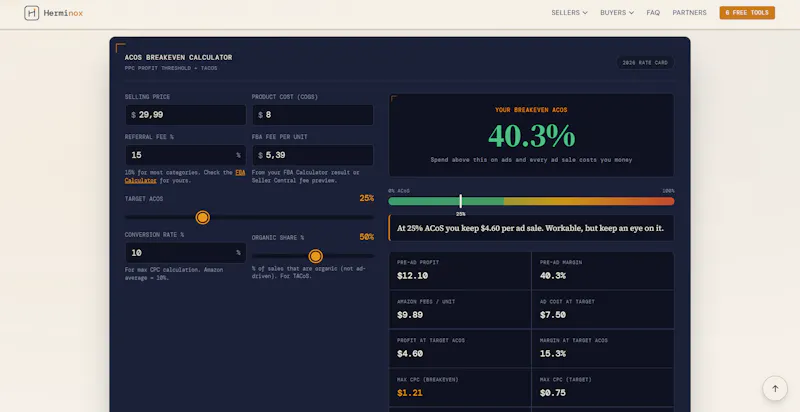The height and width of the screenshot is (412, 800).
Task: Click the 6 Free Tools button
Action: pyautogui.click(x=747, y=13)
